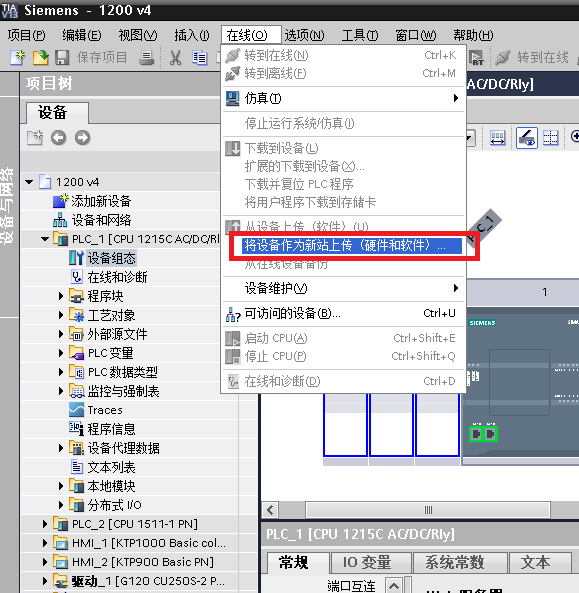The image size is (579, 593).
Task: Click the Copy toolbar icon
Action: click(199, 57)
